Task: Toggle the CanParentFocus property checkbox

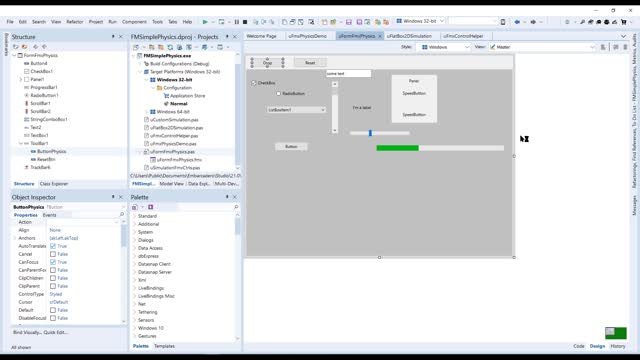Action: [x=53, y=270]
